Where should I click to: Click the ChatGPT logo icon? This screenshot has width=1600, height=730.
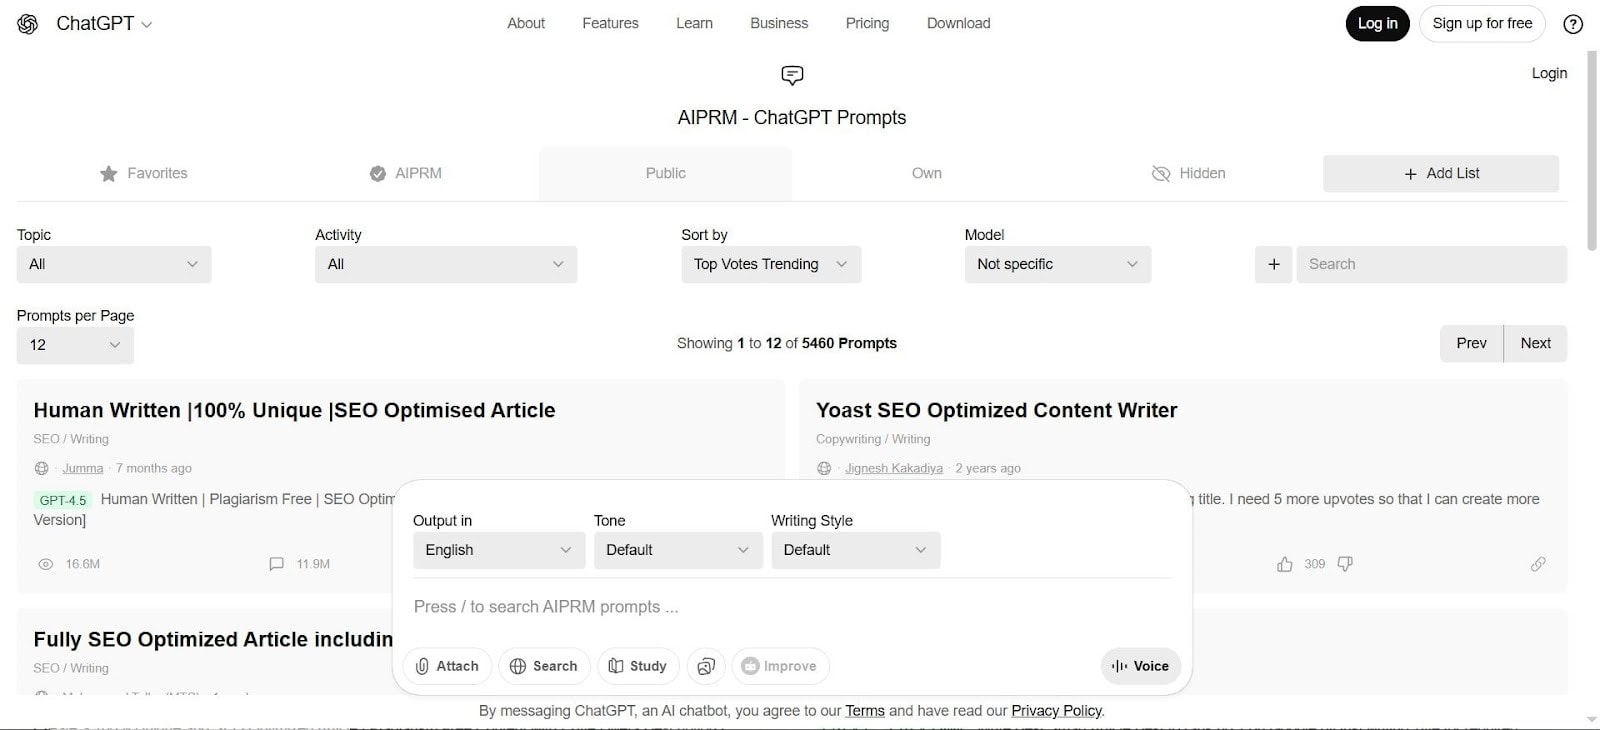click(x=28, y=24)
